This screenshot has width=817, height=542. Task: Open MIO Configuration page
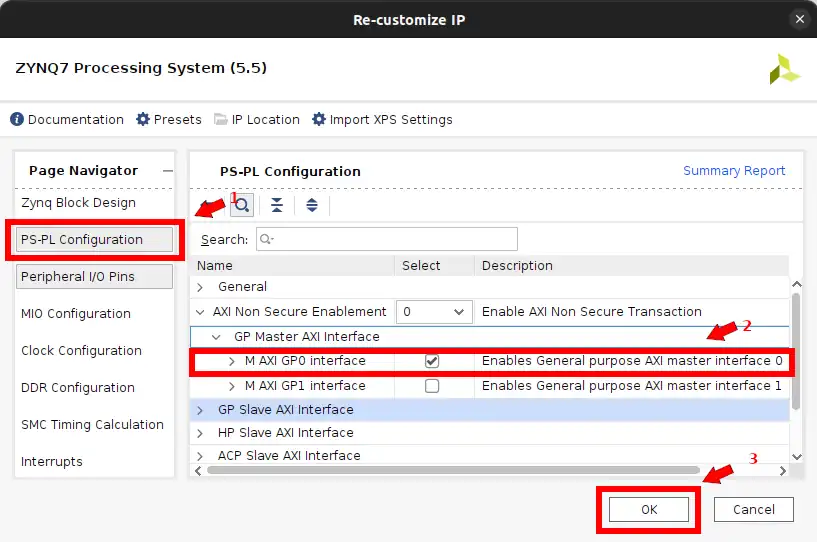pos(76,314)
